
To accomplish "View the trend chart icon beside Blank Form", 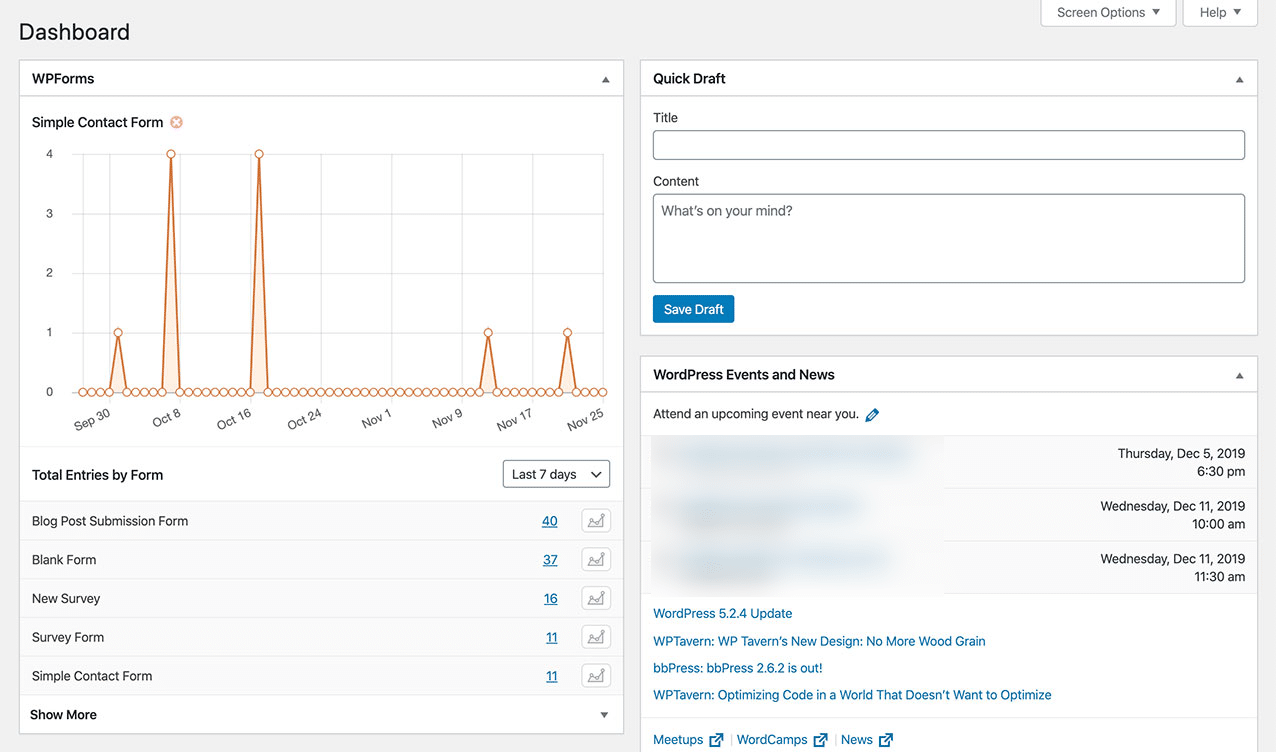I will click(x=595, y=559).
